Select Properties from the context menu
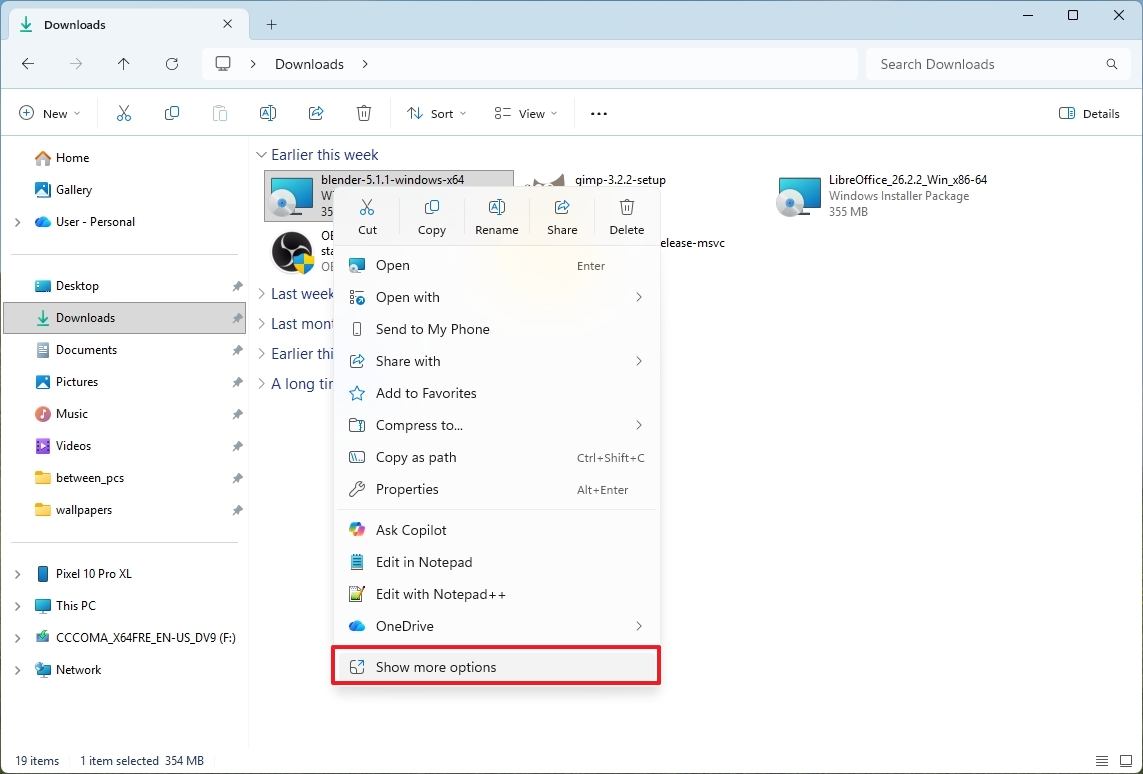This screenshot has height=774, width=1143. point(407,489)
